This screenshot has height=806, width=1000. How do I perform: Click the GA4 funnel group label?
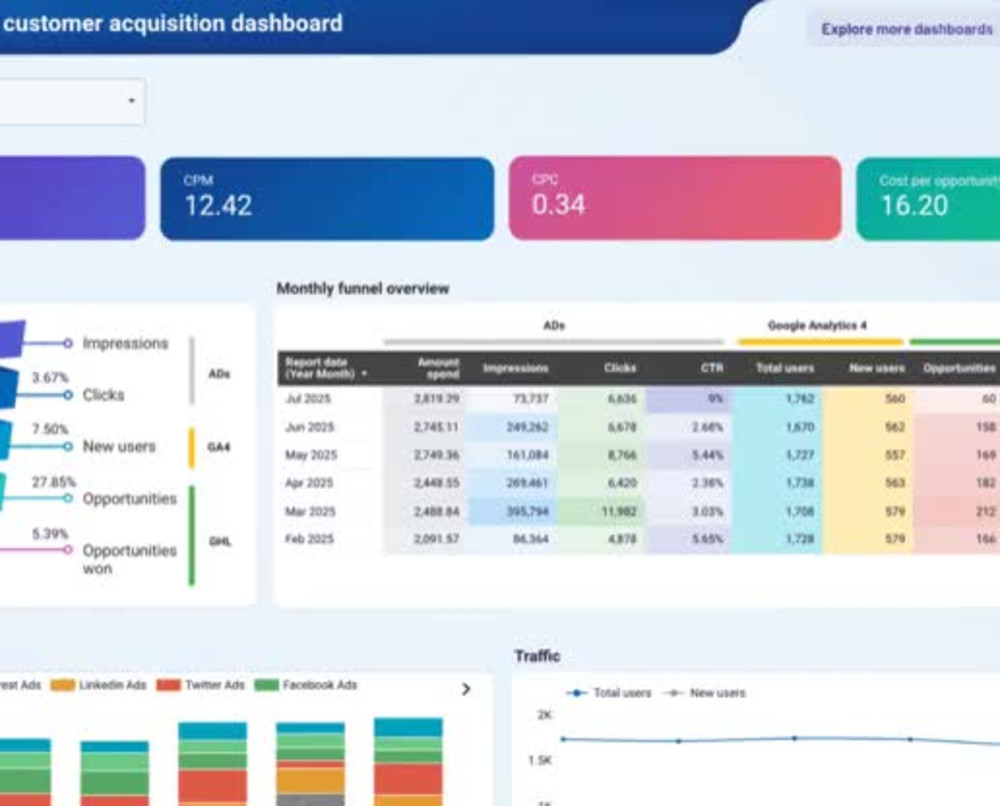pyautogui.click(x=218, y=447)
